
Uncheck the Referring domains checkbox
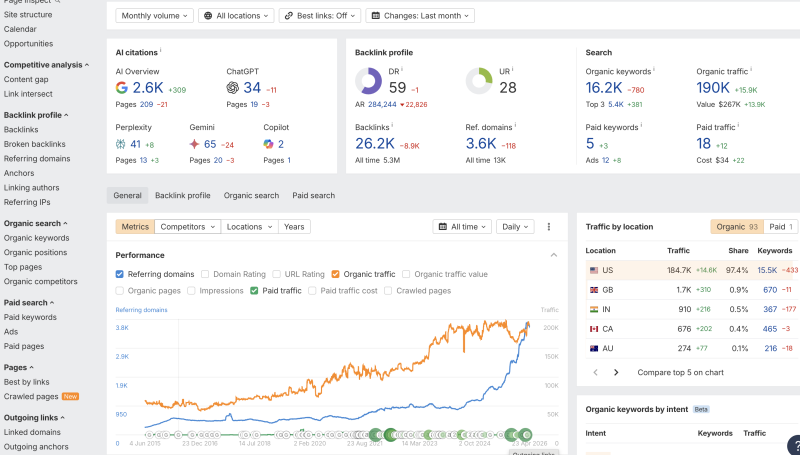pos(121,274)
